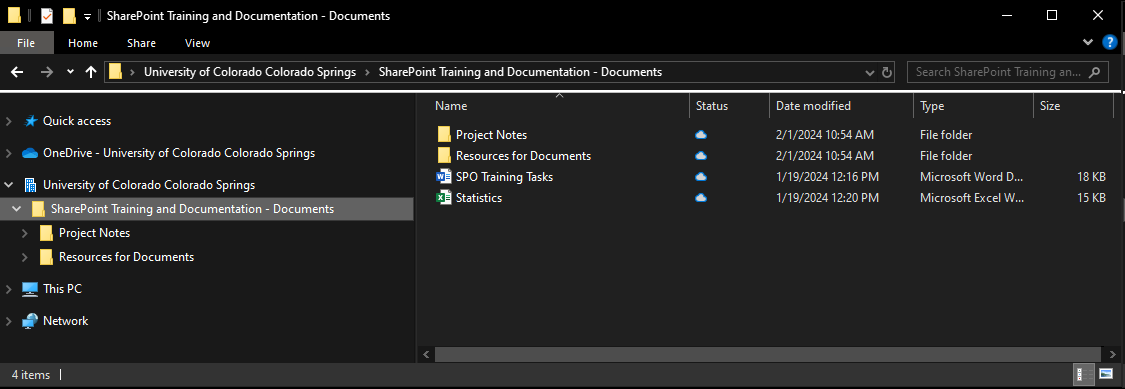
Task: Switch to Large icons view in status bar
Action: pos(1106,374)
